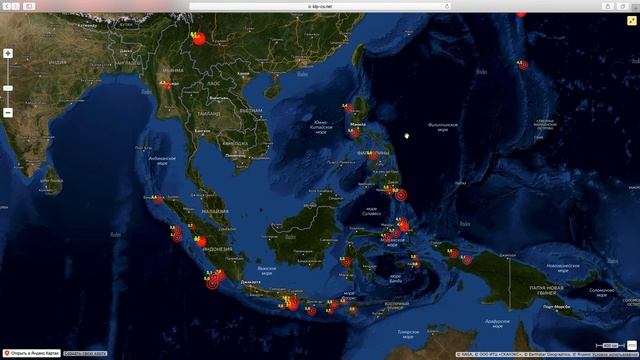This screenshot has height=360, width=640.
Task: Select large red marker in central Sumatra
Action: coord(201,242)
